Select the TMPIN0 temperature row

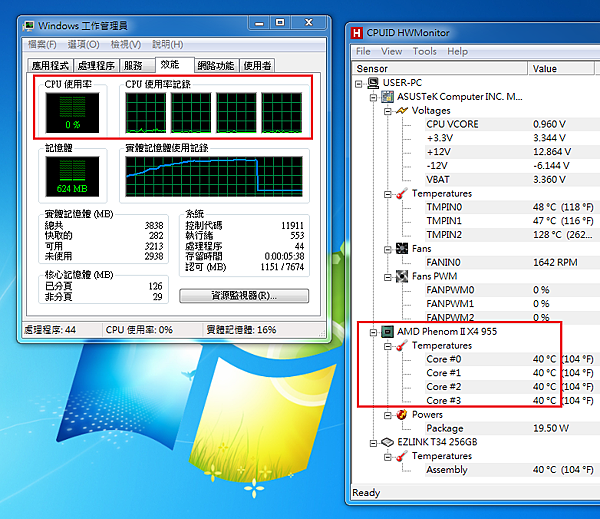click(x=512, y=207)
